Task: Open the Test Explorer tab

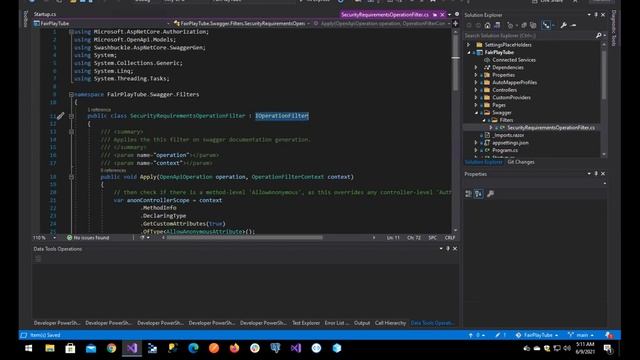Action: (x=306, y=323)
